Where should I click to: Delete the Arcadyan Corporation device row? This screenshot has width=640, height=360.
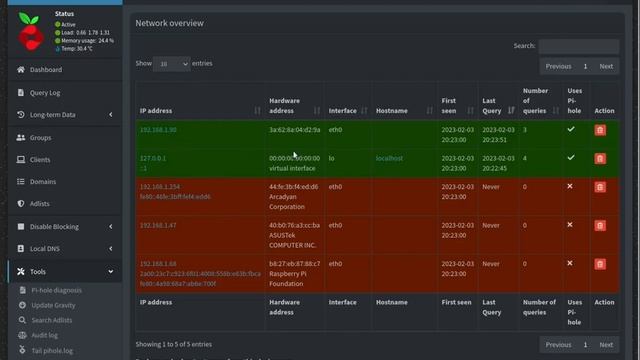click(600, 187)
